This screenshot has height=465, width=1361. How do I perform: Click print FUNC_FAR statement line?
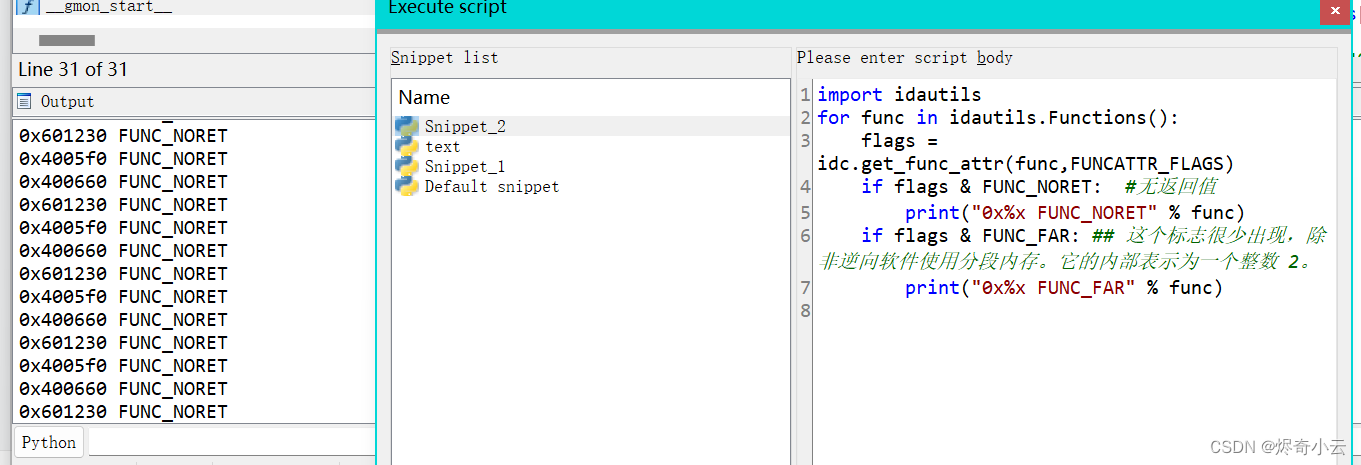pyautogui.click(x=1064, y=288)
